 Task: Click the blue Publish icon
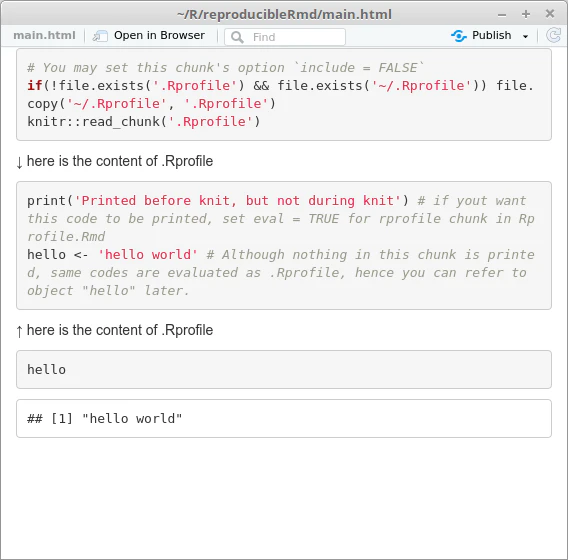pos(459,36)
